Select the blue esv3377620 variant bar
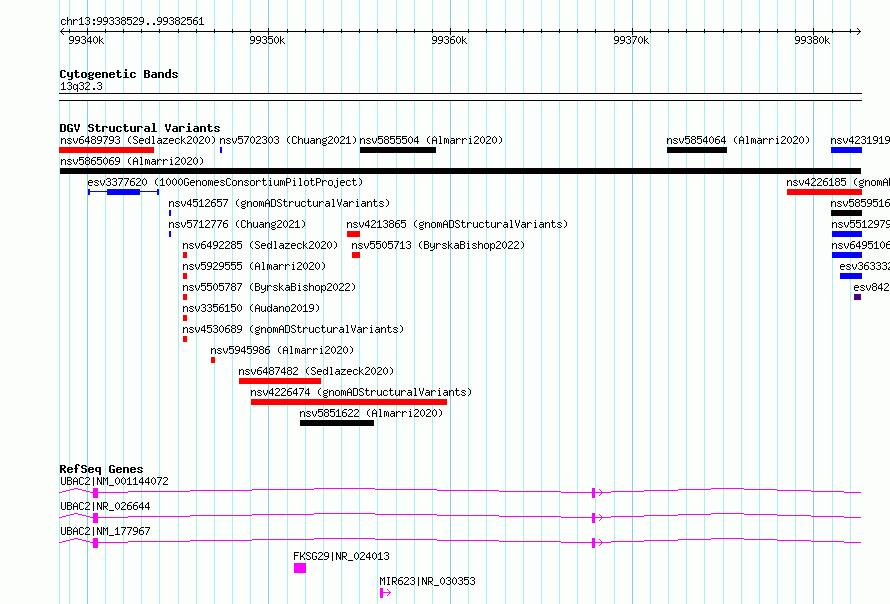The width and height of the screenshot is (890, 604). click(x=123, y=192)
